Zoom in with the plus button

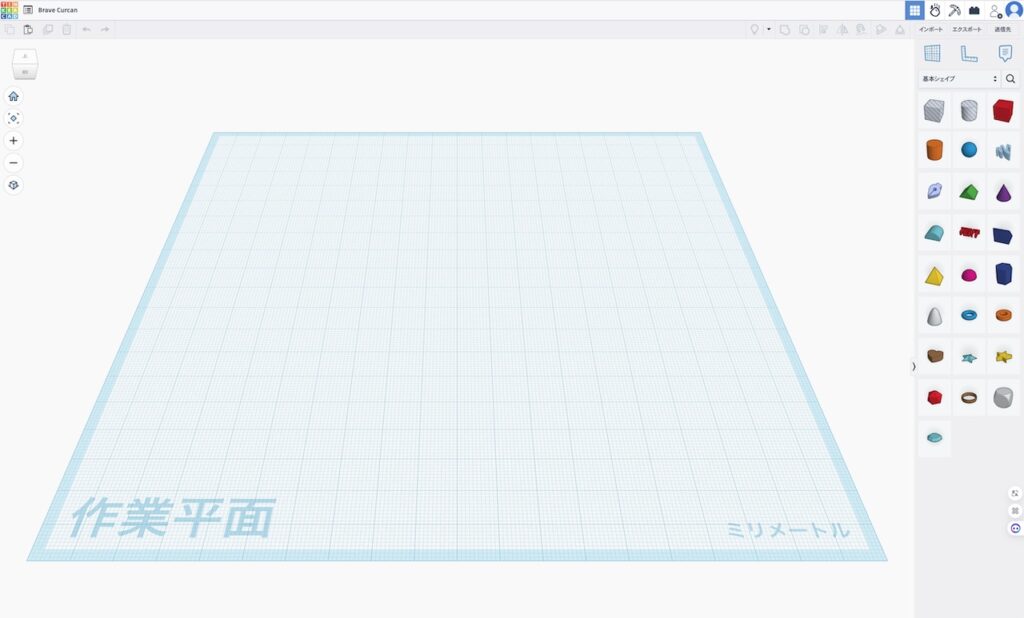13,141
